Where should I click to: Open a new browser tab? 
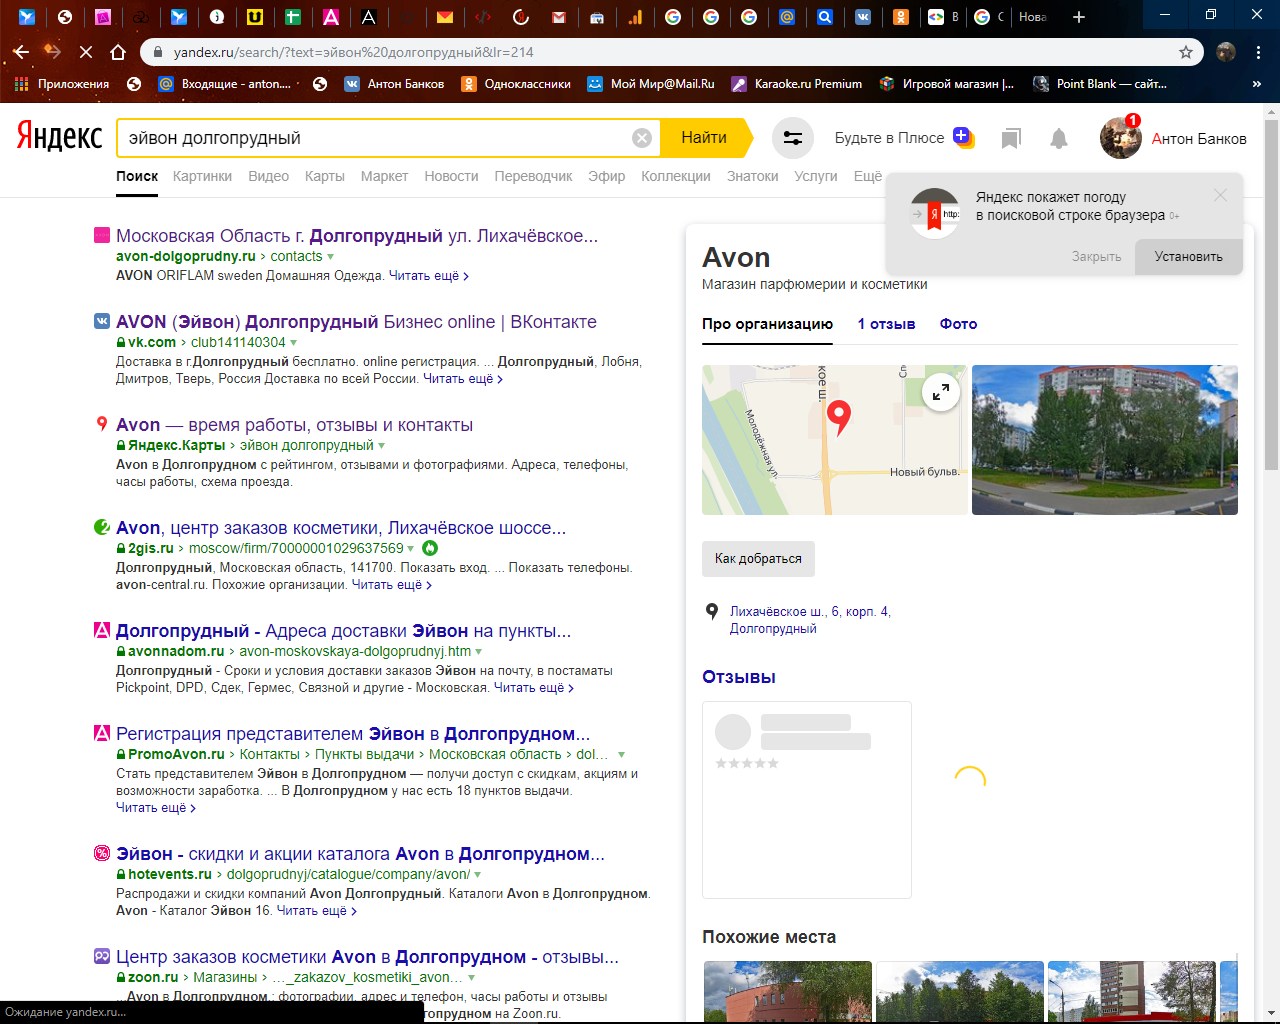[x=1079, y=17]
